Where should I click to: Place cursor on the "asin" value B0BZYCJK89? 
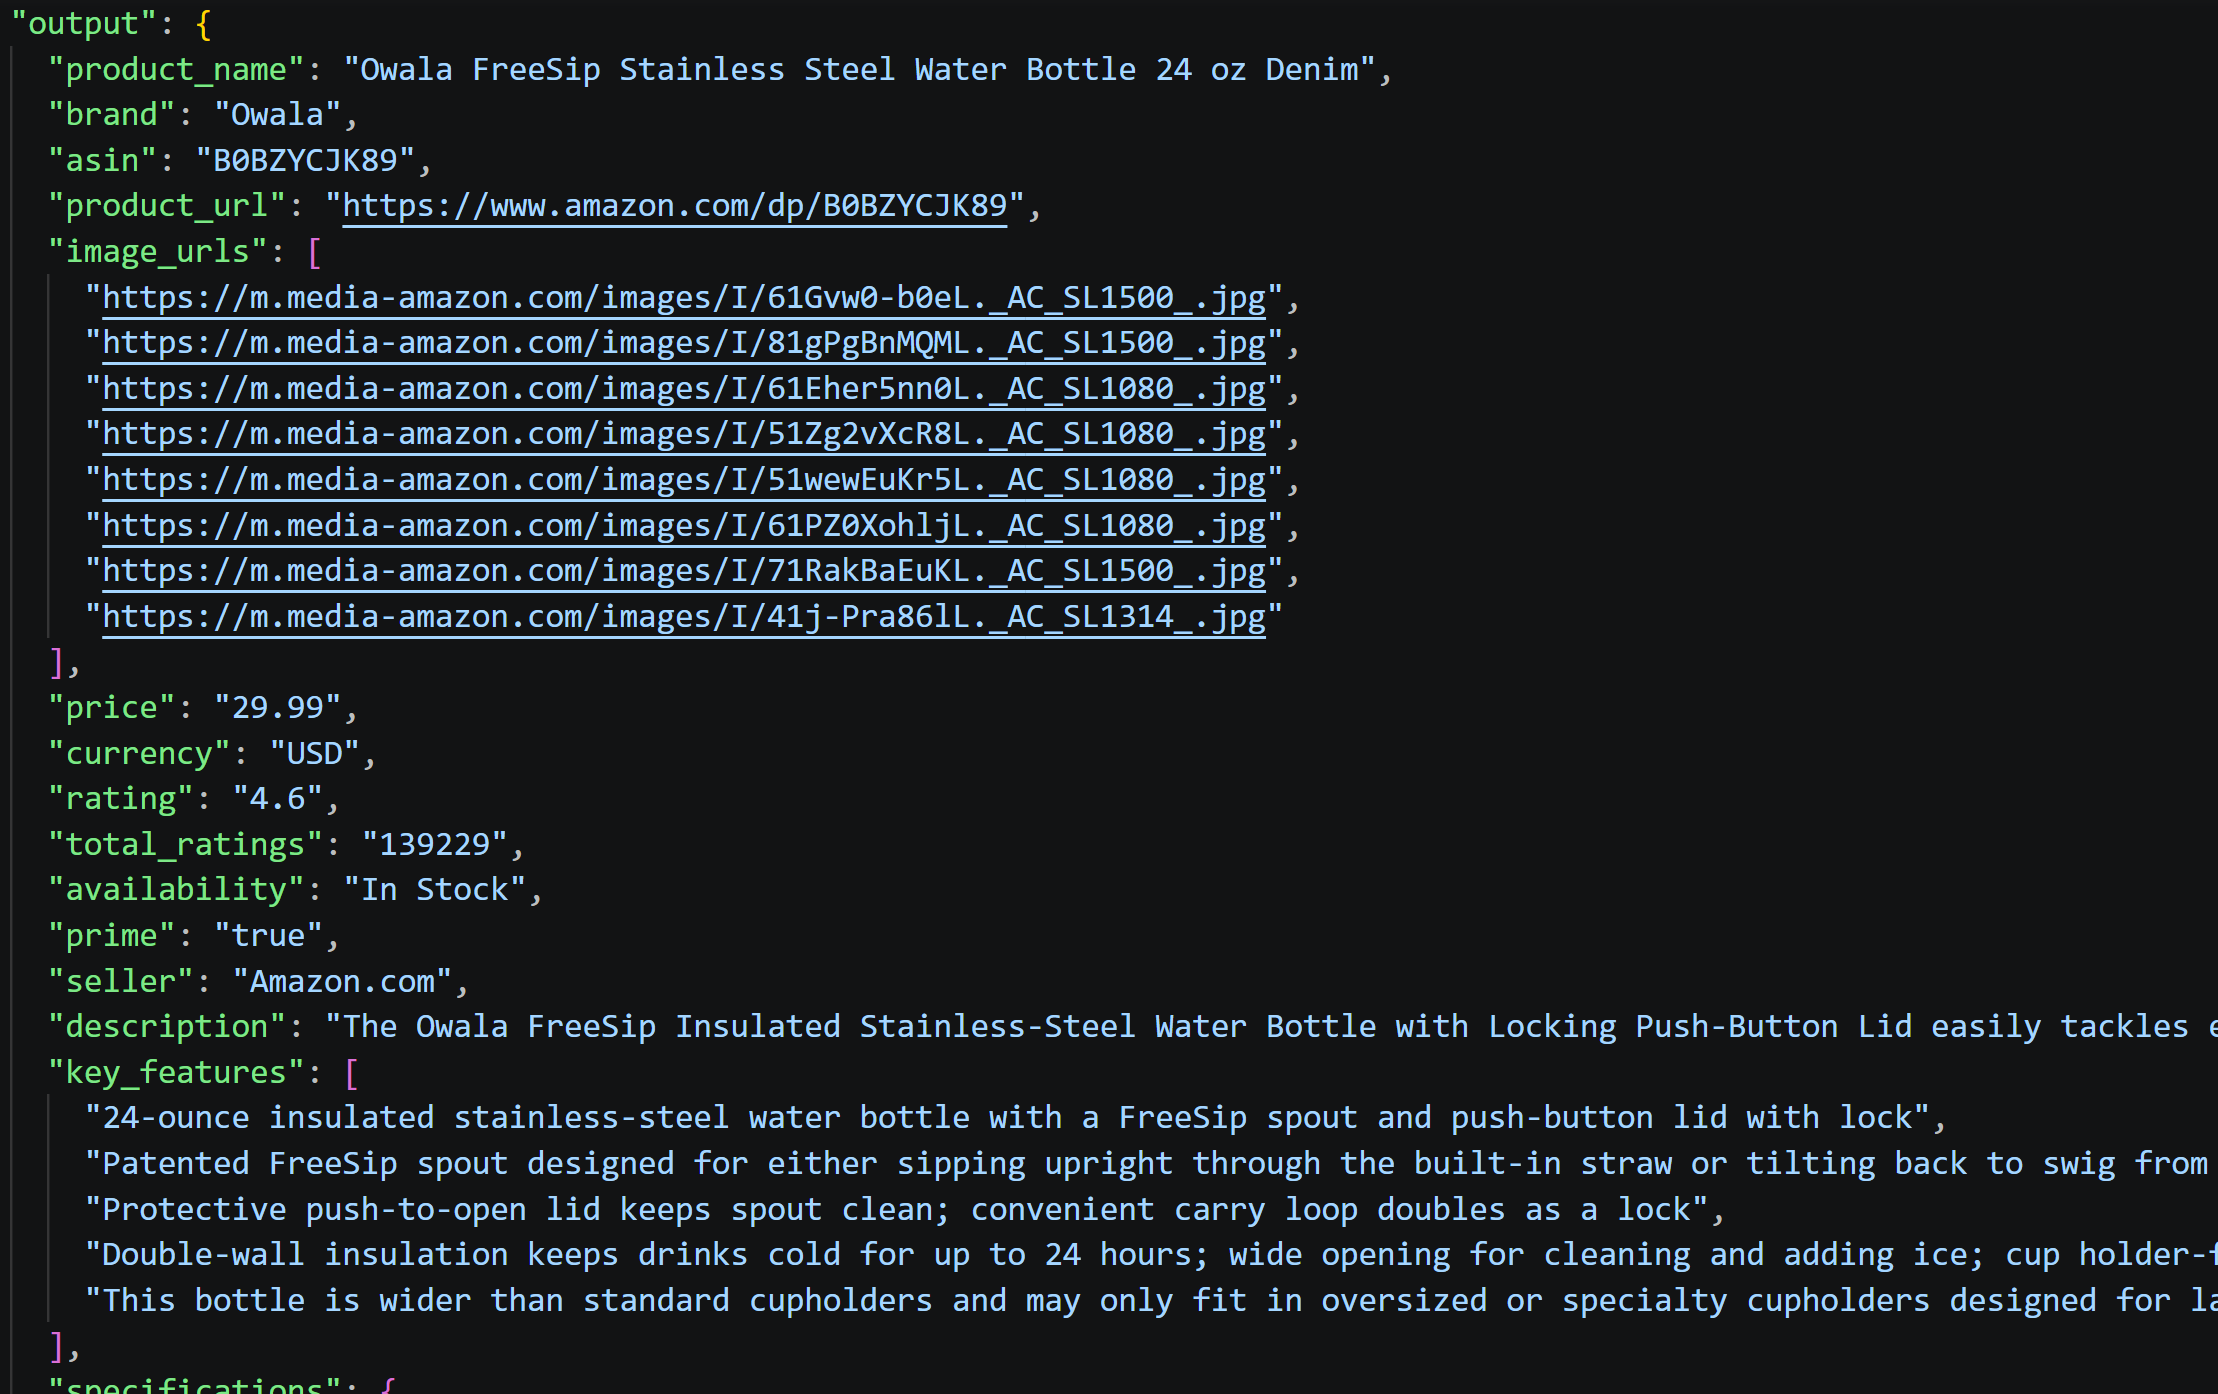(306, 161)
